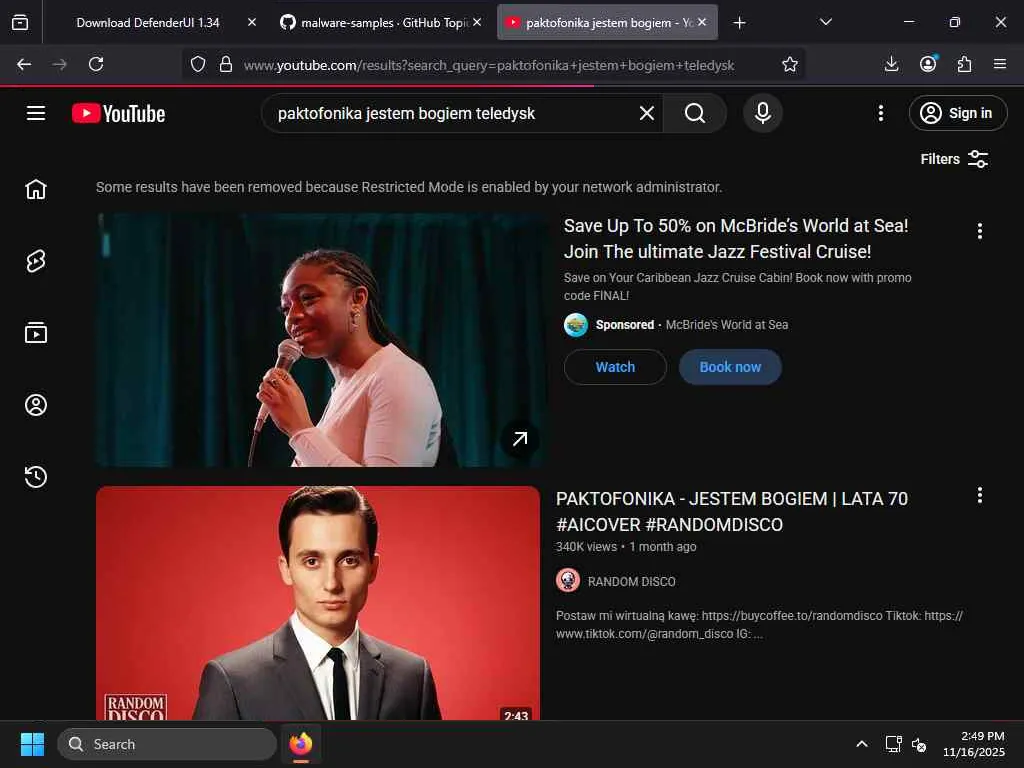Close the YouTube search tab
The height and width of the screenshot is (768, 1024).
[702, 22]
